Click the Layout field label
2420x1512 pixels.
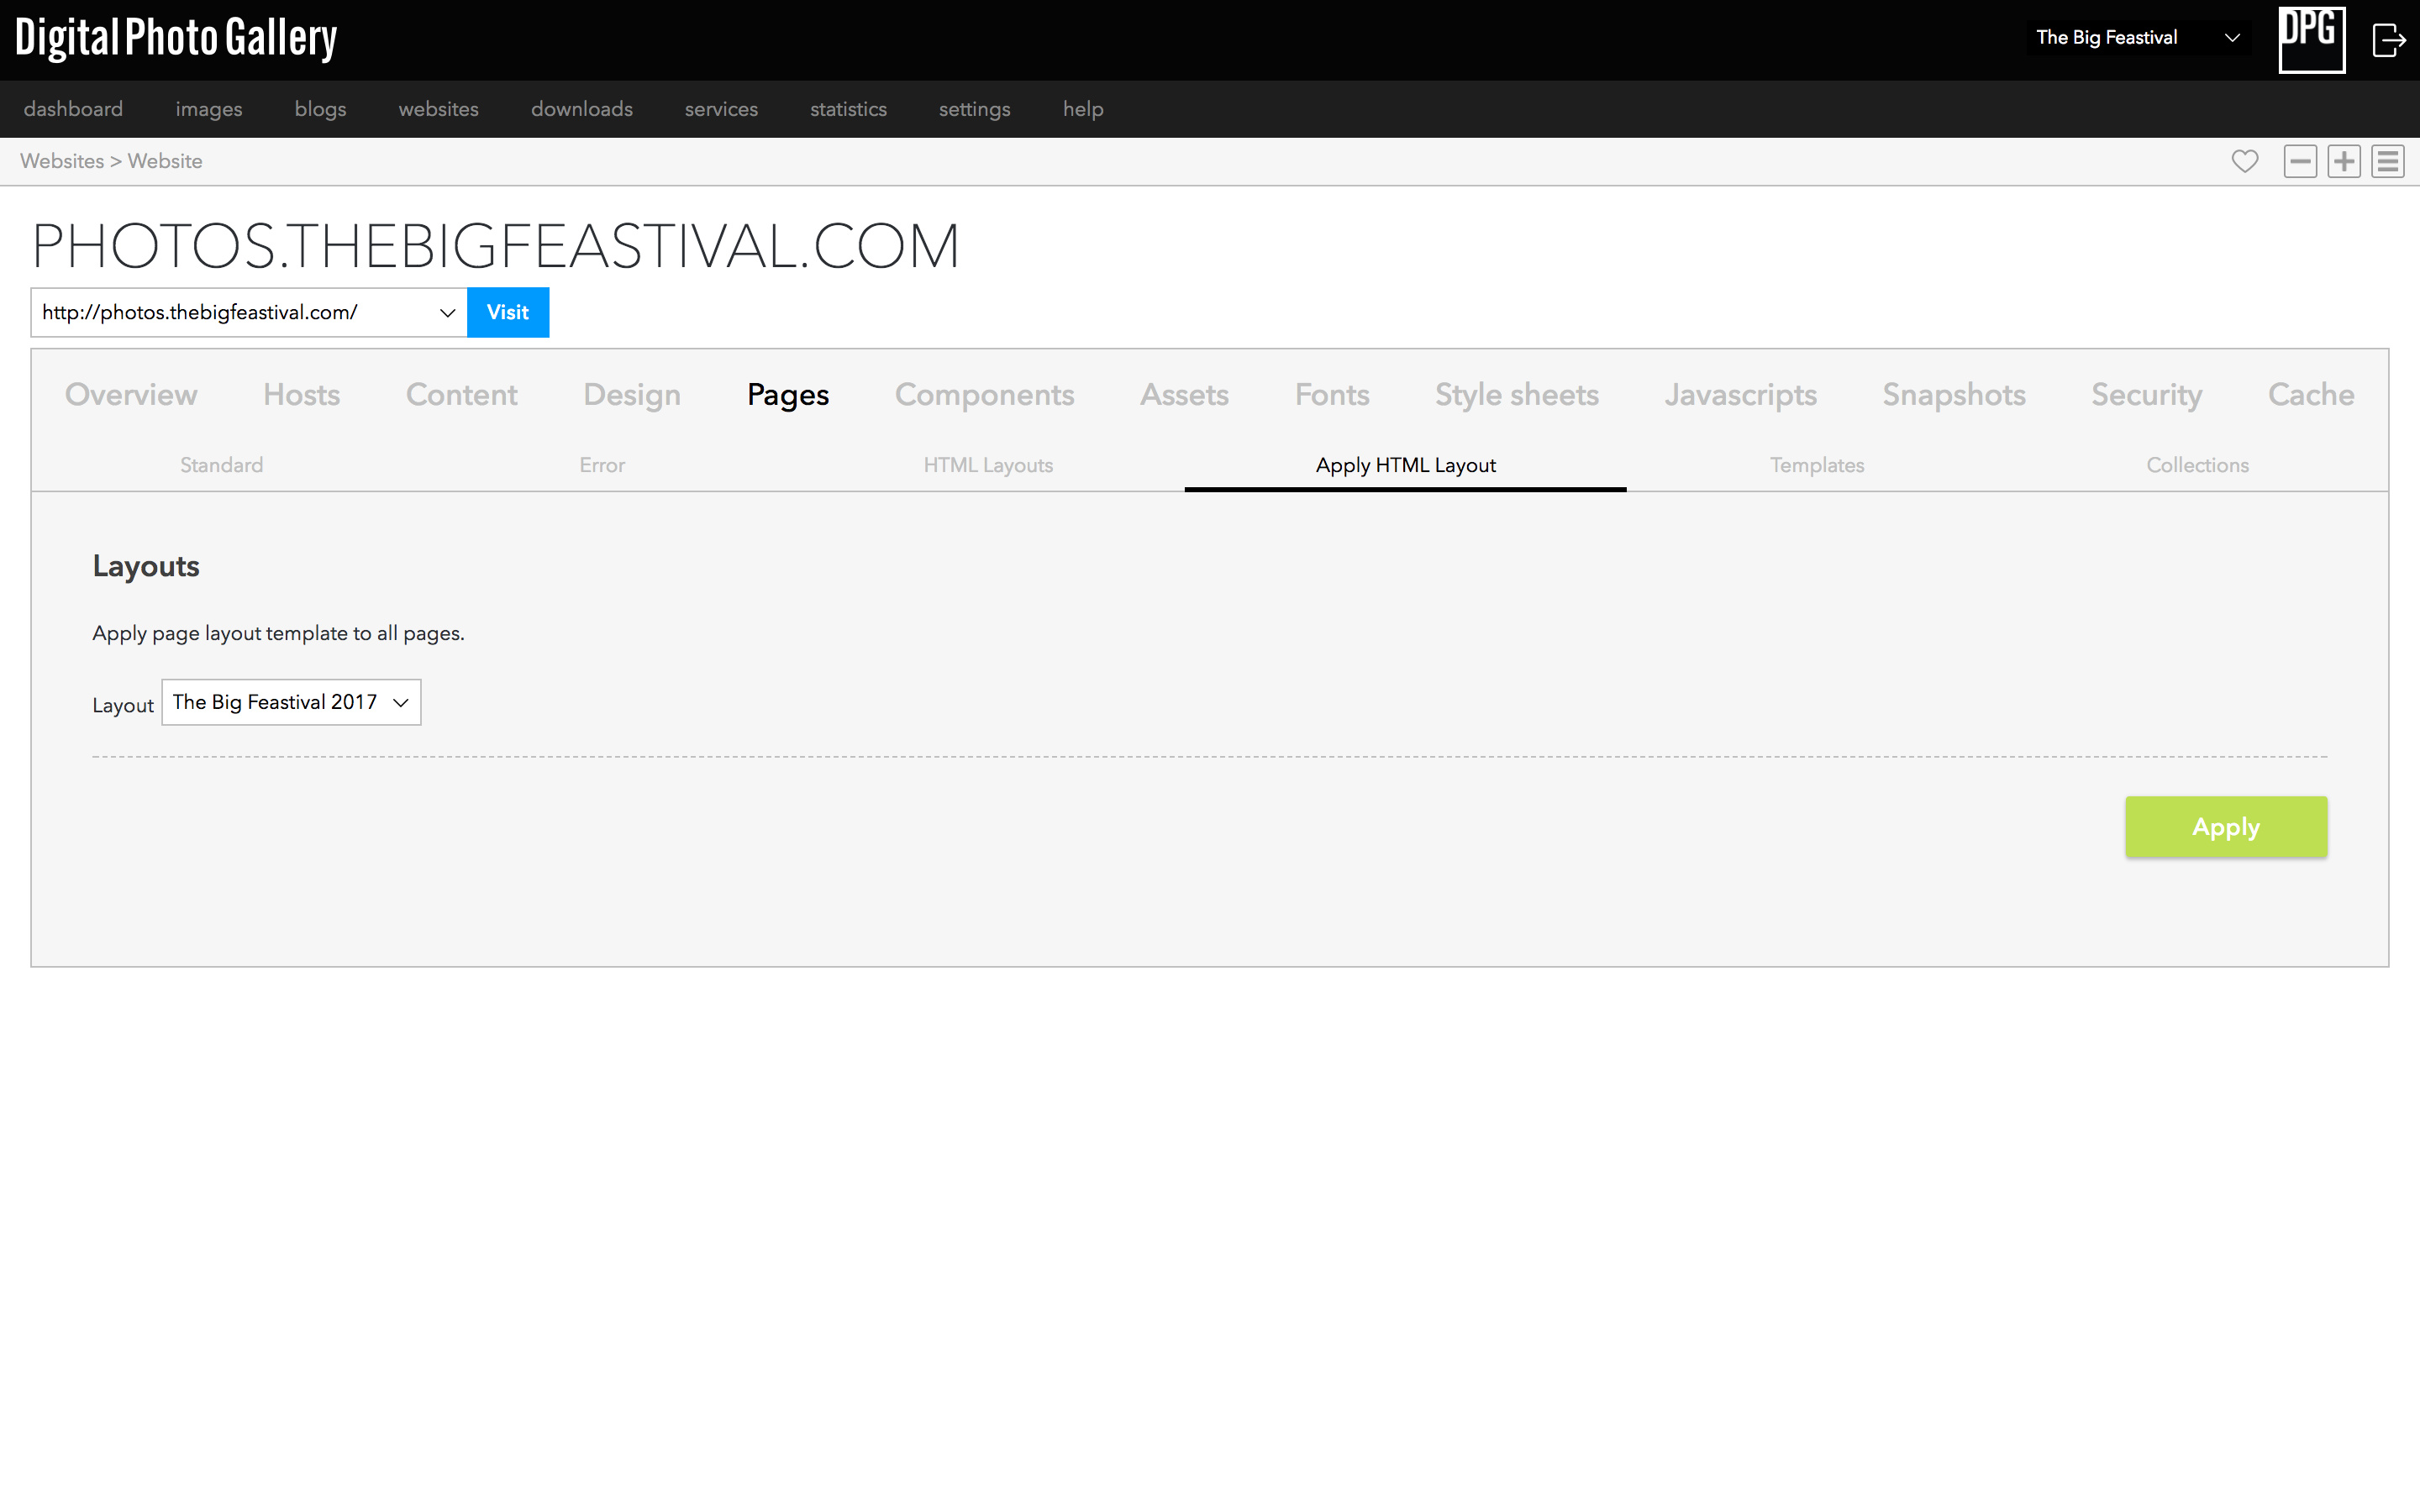pyautogui.click(x=123, y=705)
